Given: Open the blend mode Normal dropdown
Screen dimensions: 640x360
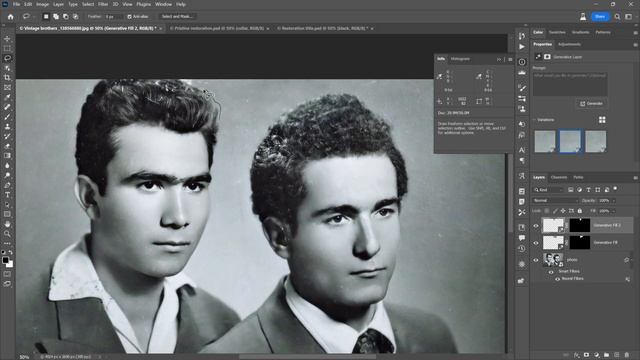Looking at the screenshot, I should [556, 200].
